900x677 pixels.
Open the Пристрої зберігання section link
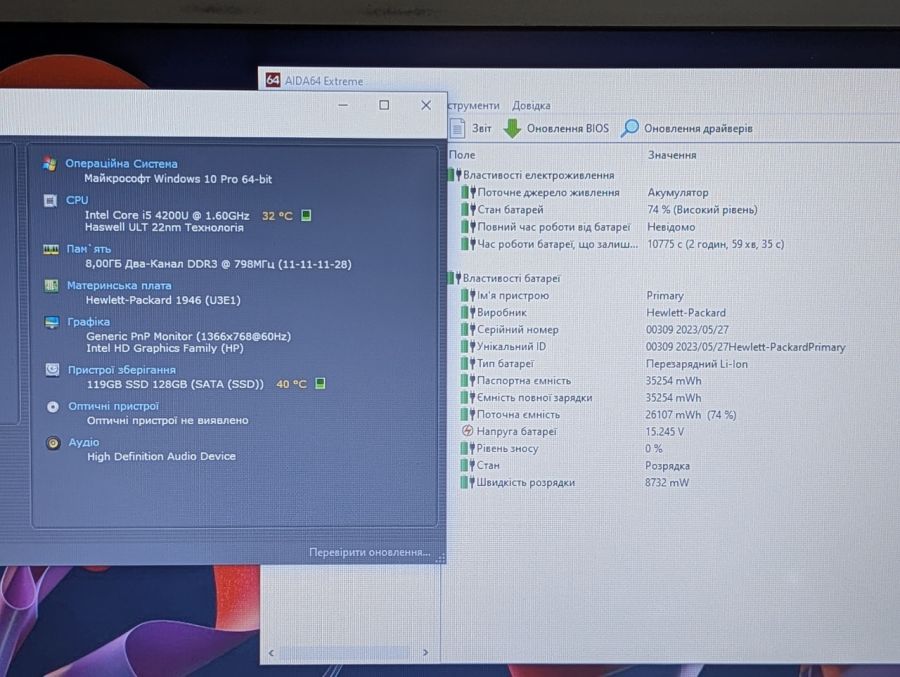pyautogui.click(x=122, y=370)
